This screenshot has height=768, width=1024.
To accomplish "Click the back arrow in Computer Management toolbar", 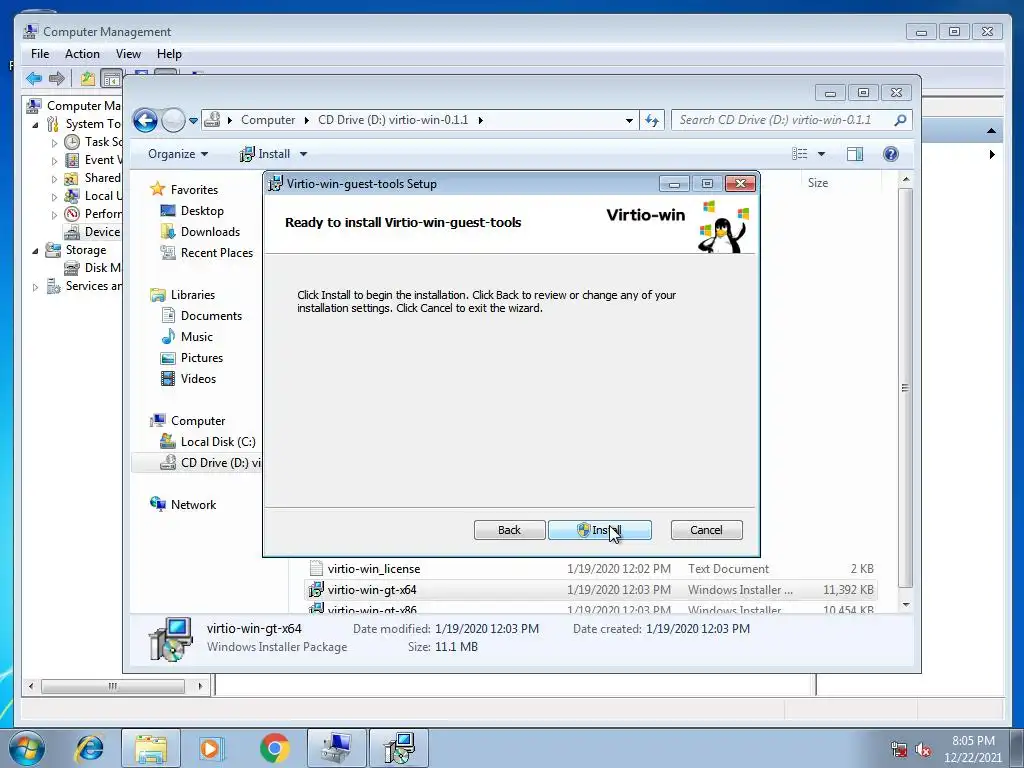I will pyautogui.click(x=34, y=79).
